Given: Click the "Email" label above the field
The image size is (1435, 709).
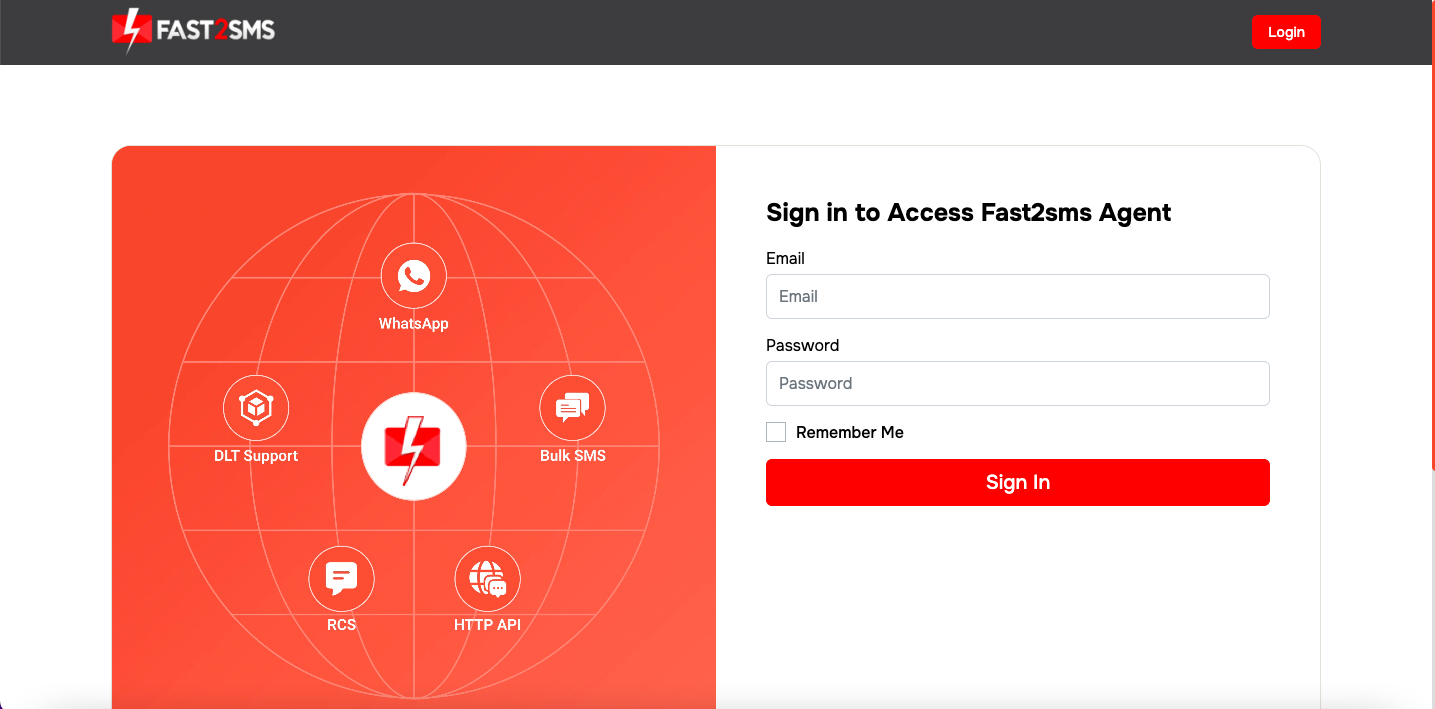Looking at the screenshot, I should [785, 258].
